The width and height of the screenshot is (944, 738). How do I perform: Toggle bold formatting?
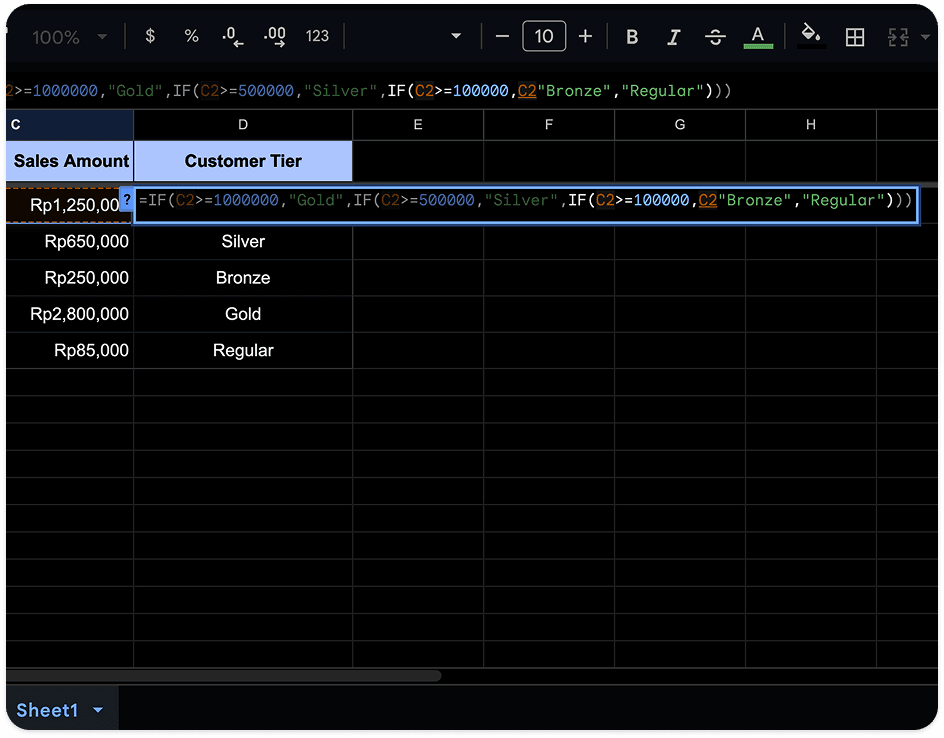[x=632, y=37]
